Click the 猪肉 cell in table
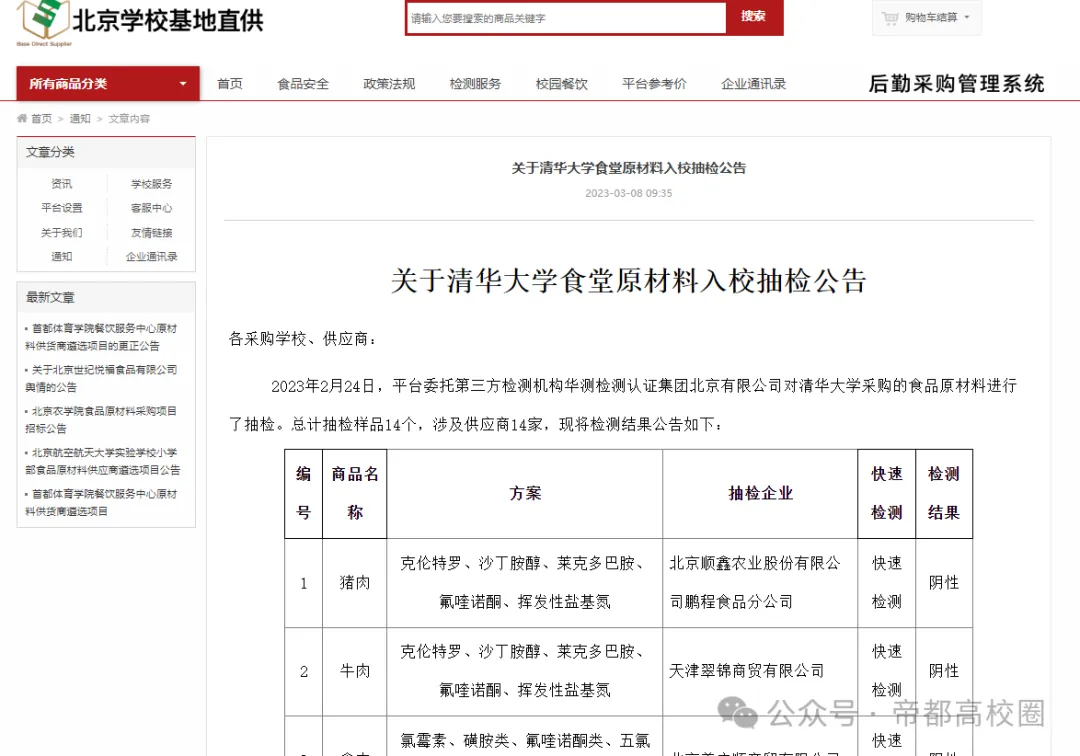1080x756 pixels. point(355,582)
